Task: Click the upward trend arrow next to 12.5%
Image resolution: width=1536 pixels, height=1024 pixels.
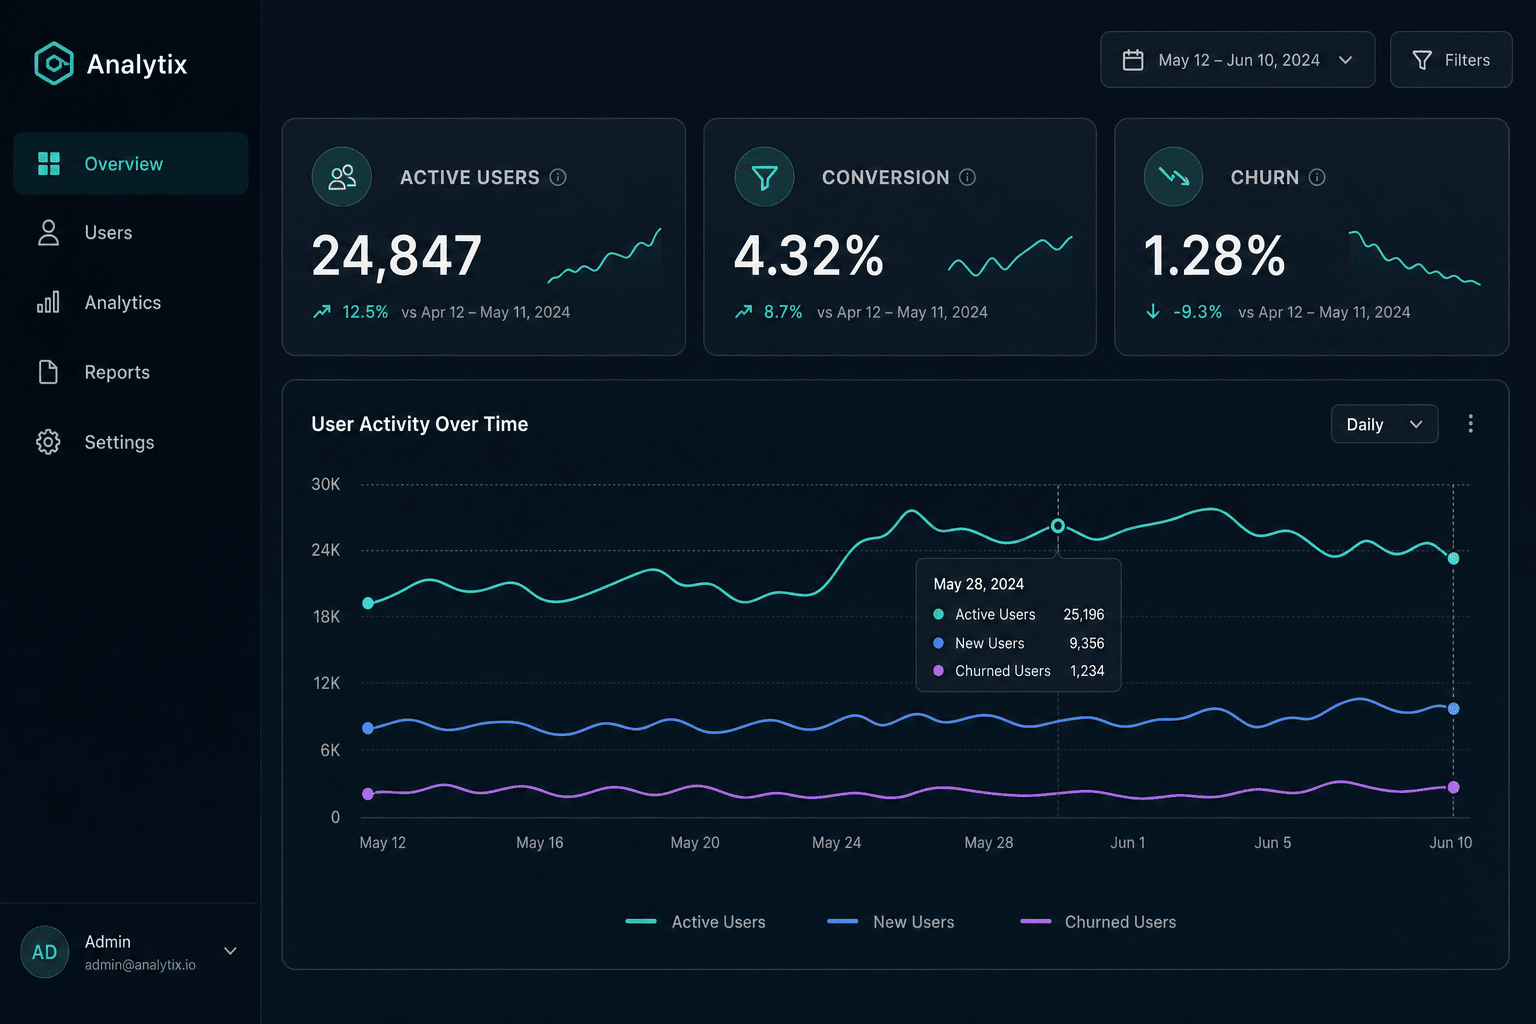Action: pyautogui.click(x=322, y=312)
